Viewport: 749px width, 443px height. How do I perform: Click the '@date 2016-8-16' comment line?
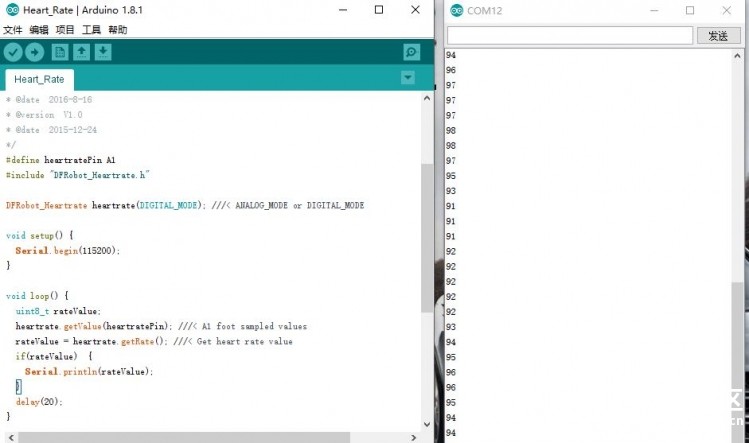click(x=49, y=100)
